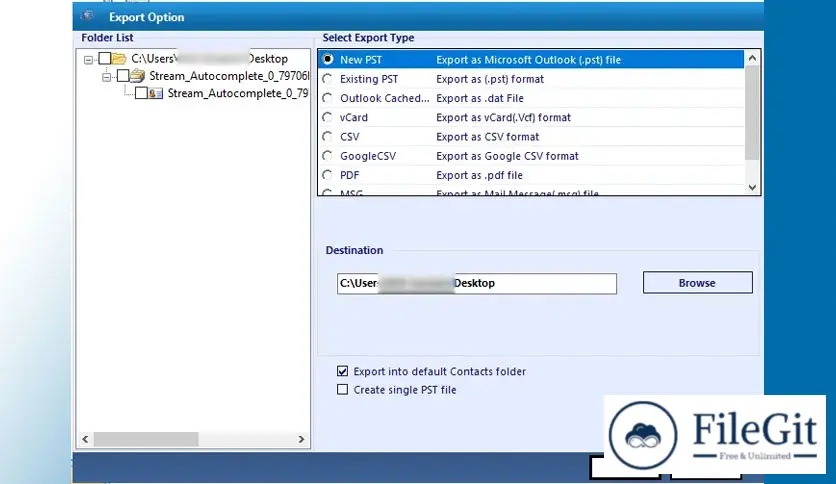Select the C:\Users Desktop tree label
Image resolution: width=836 pixels, height=484 pixels.
click(x=210, y=59)
